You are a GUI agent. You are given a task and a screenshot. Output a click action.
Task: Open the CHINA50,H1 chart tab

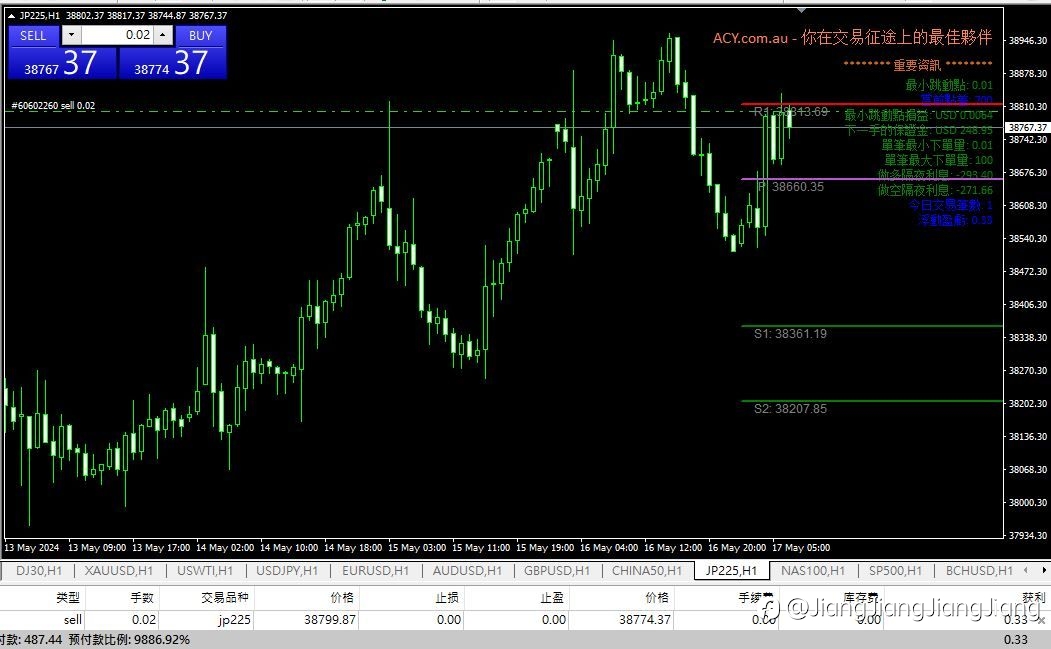pyautogui.click(x=647, y=571)
